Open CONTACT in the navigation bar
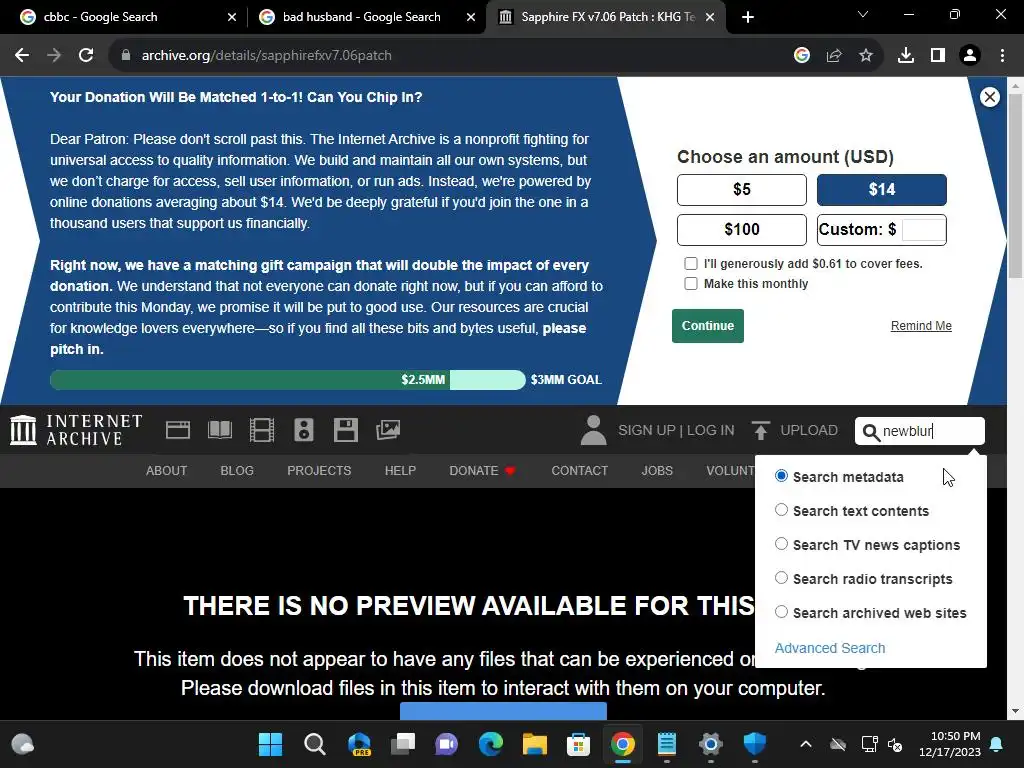The height and width of the screenshot is (768, 1024). (x=579, y=471)
